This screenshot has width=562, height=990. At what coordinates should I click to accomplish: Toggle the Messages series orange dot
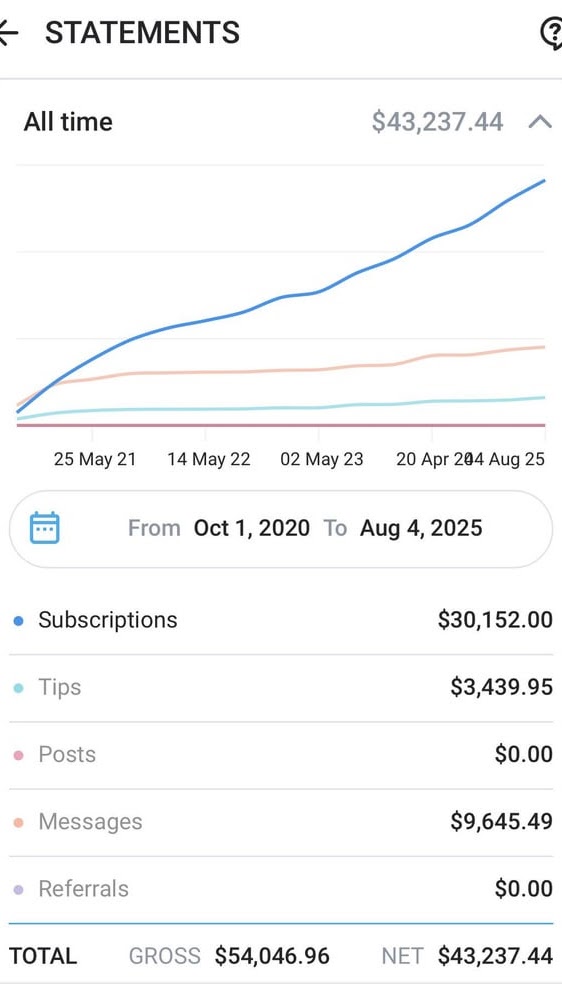(18, 823)
